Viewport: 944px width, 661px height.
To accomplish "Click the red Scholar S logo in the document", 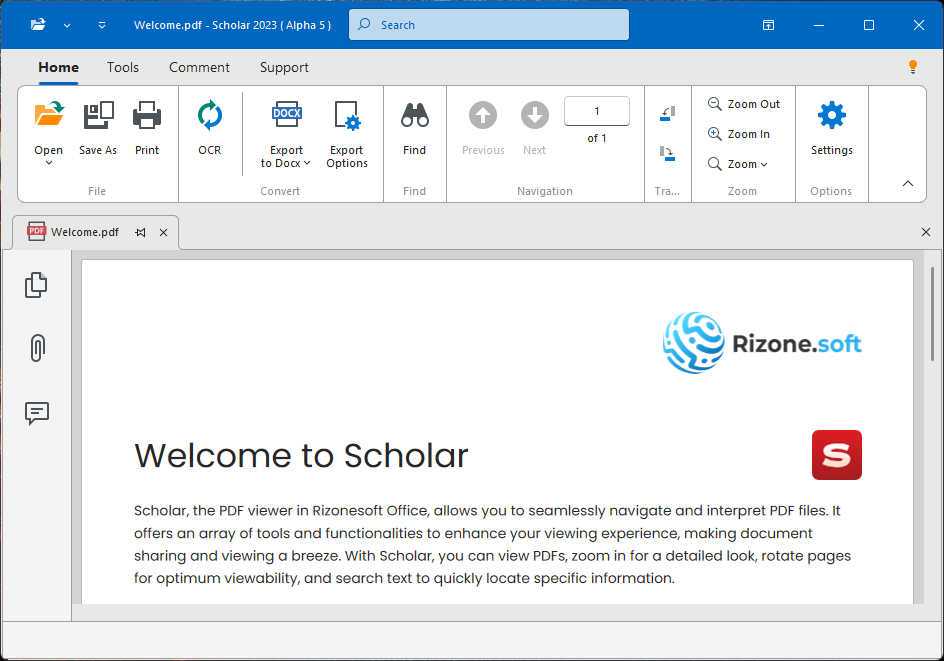I will 837,455.
